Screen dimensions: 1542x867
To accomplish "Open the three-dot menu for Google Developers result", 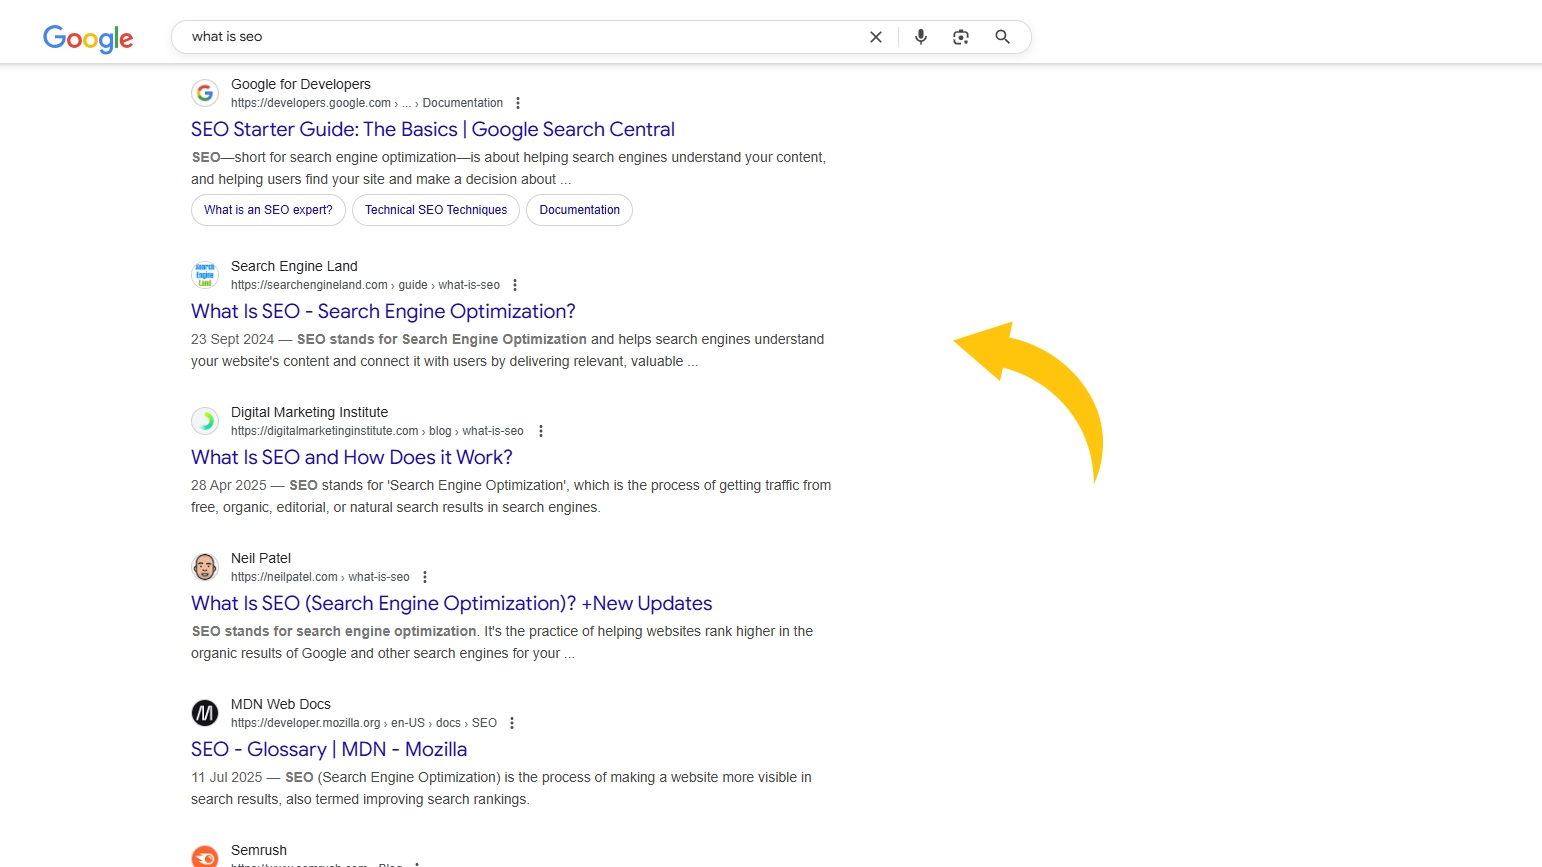I will point(518,102).
